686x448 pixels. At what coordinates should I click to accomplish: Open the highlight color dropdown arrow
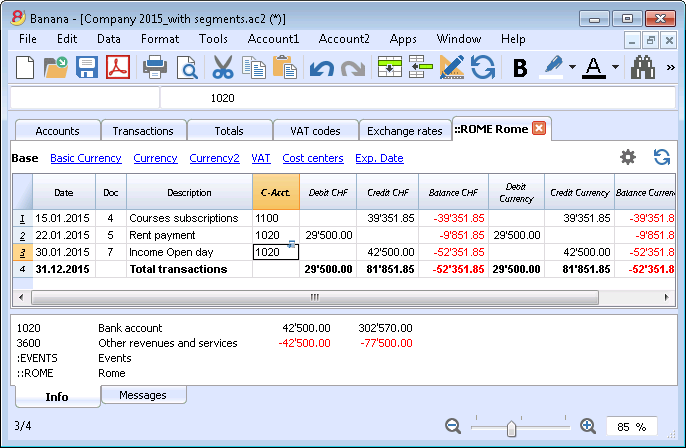pos(572,67)
